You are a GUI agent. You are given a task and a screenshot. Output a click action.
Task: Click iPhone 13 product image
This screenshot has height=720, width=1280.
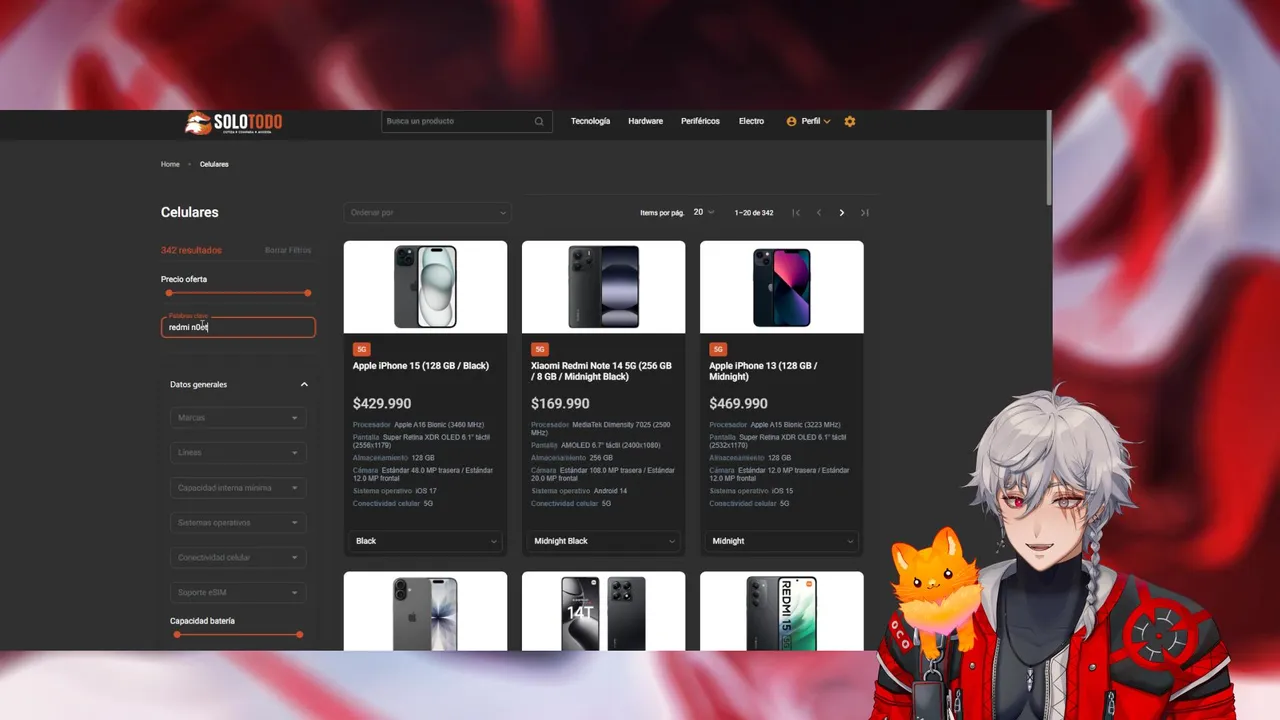(782, 287)
